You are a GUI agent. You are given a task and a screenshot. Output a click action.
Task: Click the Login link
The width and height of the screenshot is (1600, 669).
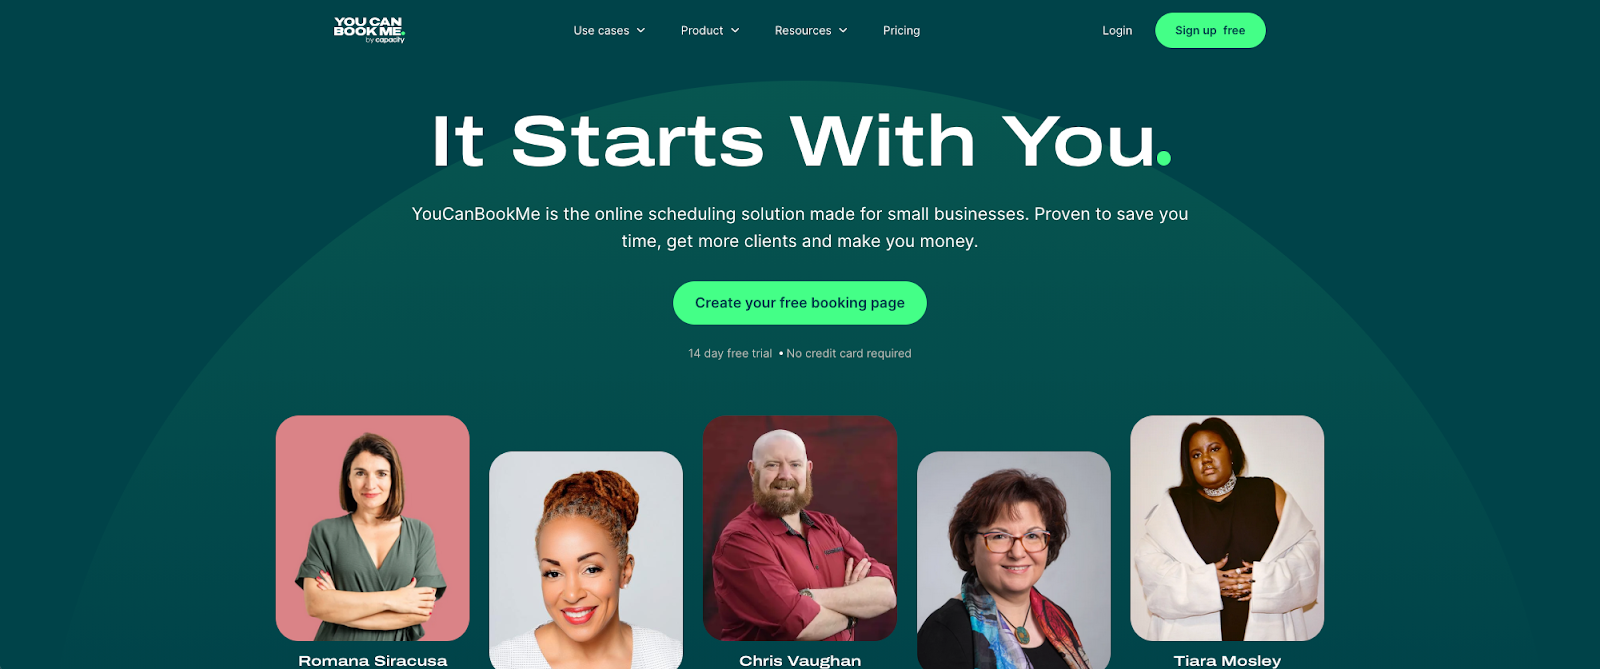(1117, 31)
